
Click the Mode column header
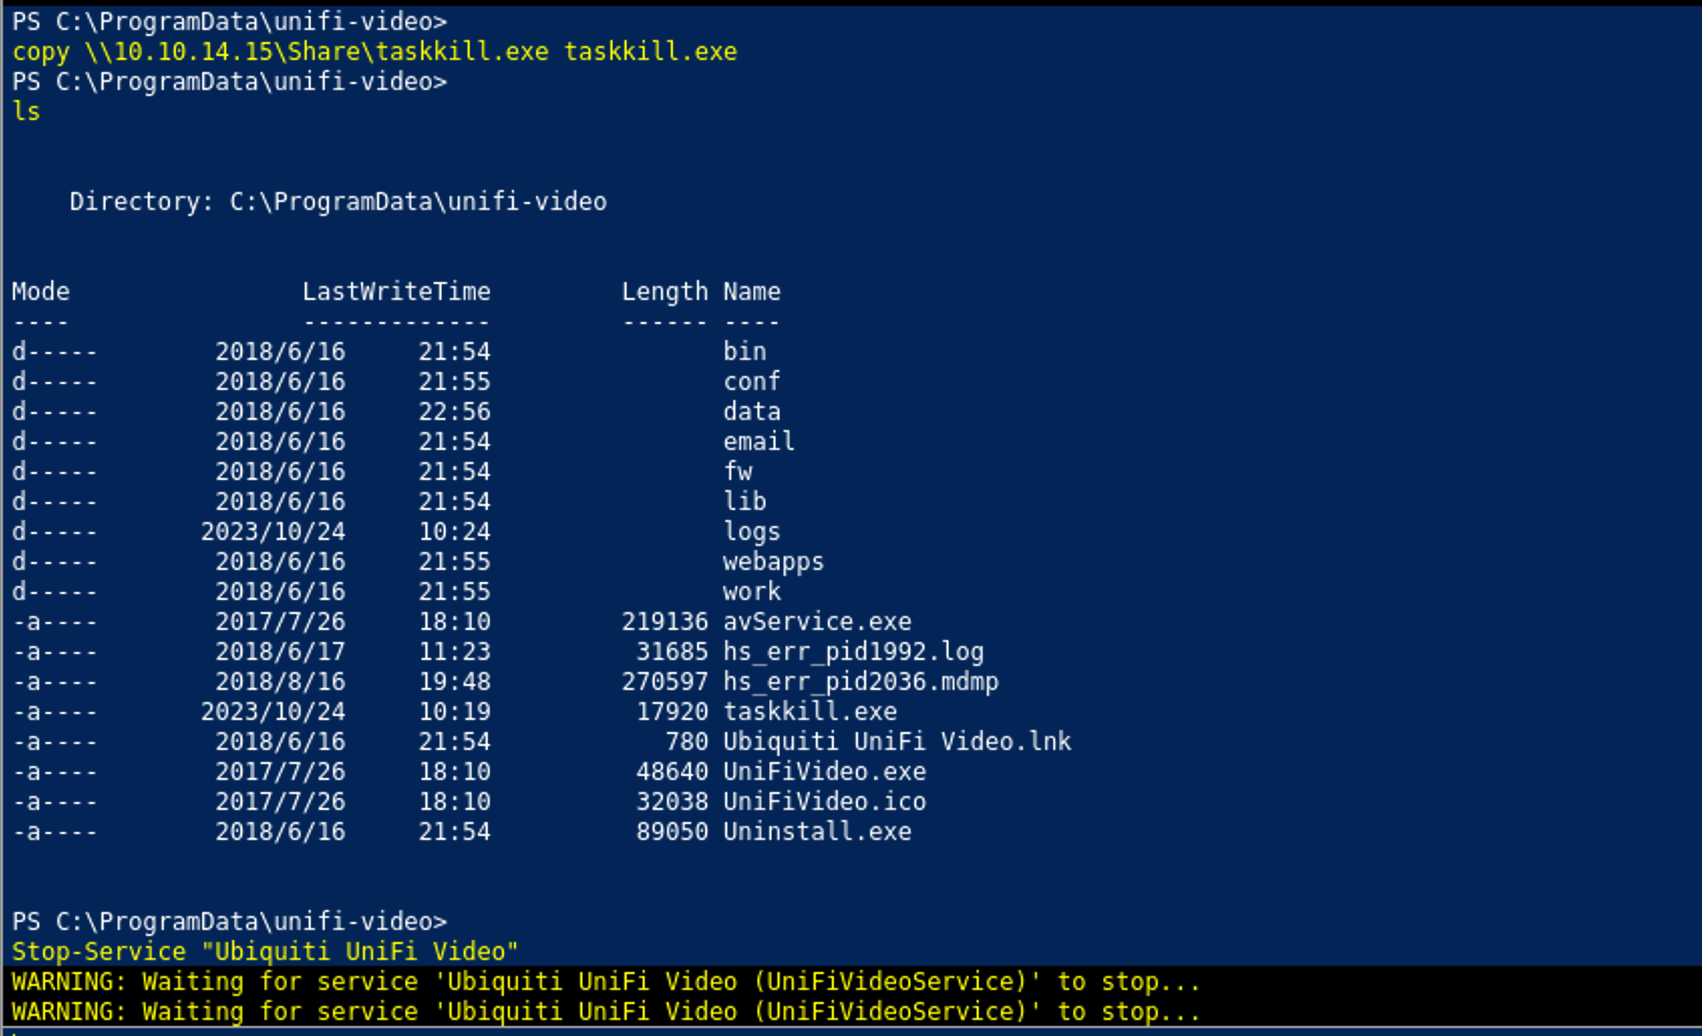pyautogui.click(x=40, y=292)
